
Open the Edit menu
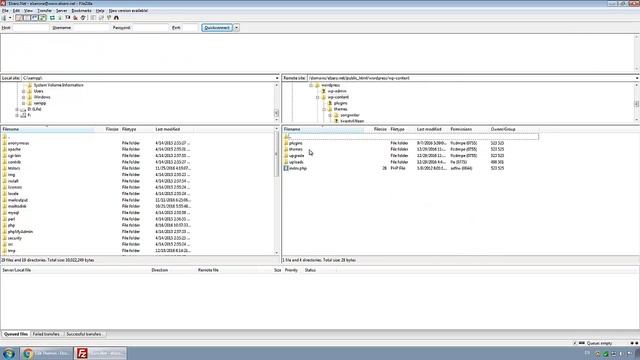[x=16, y=11]
